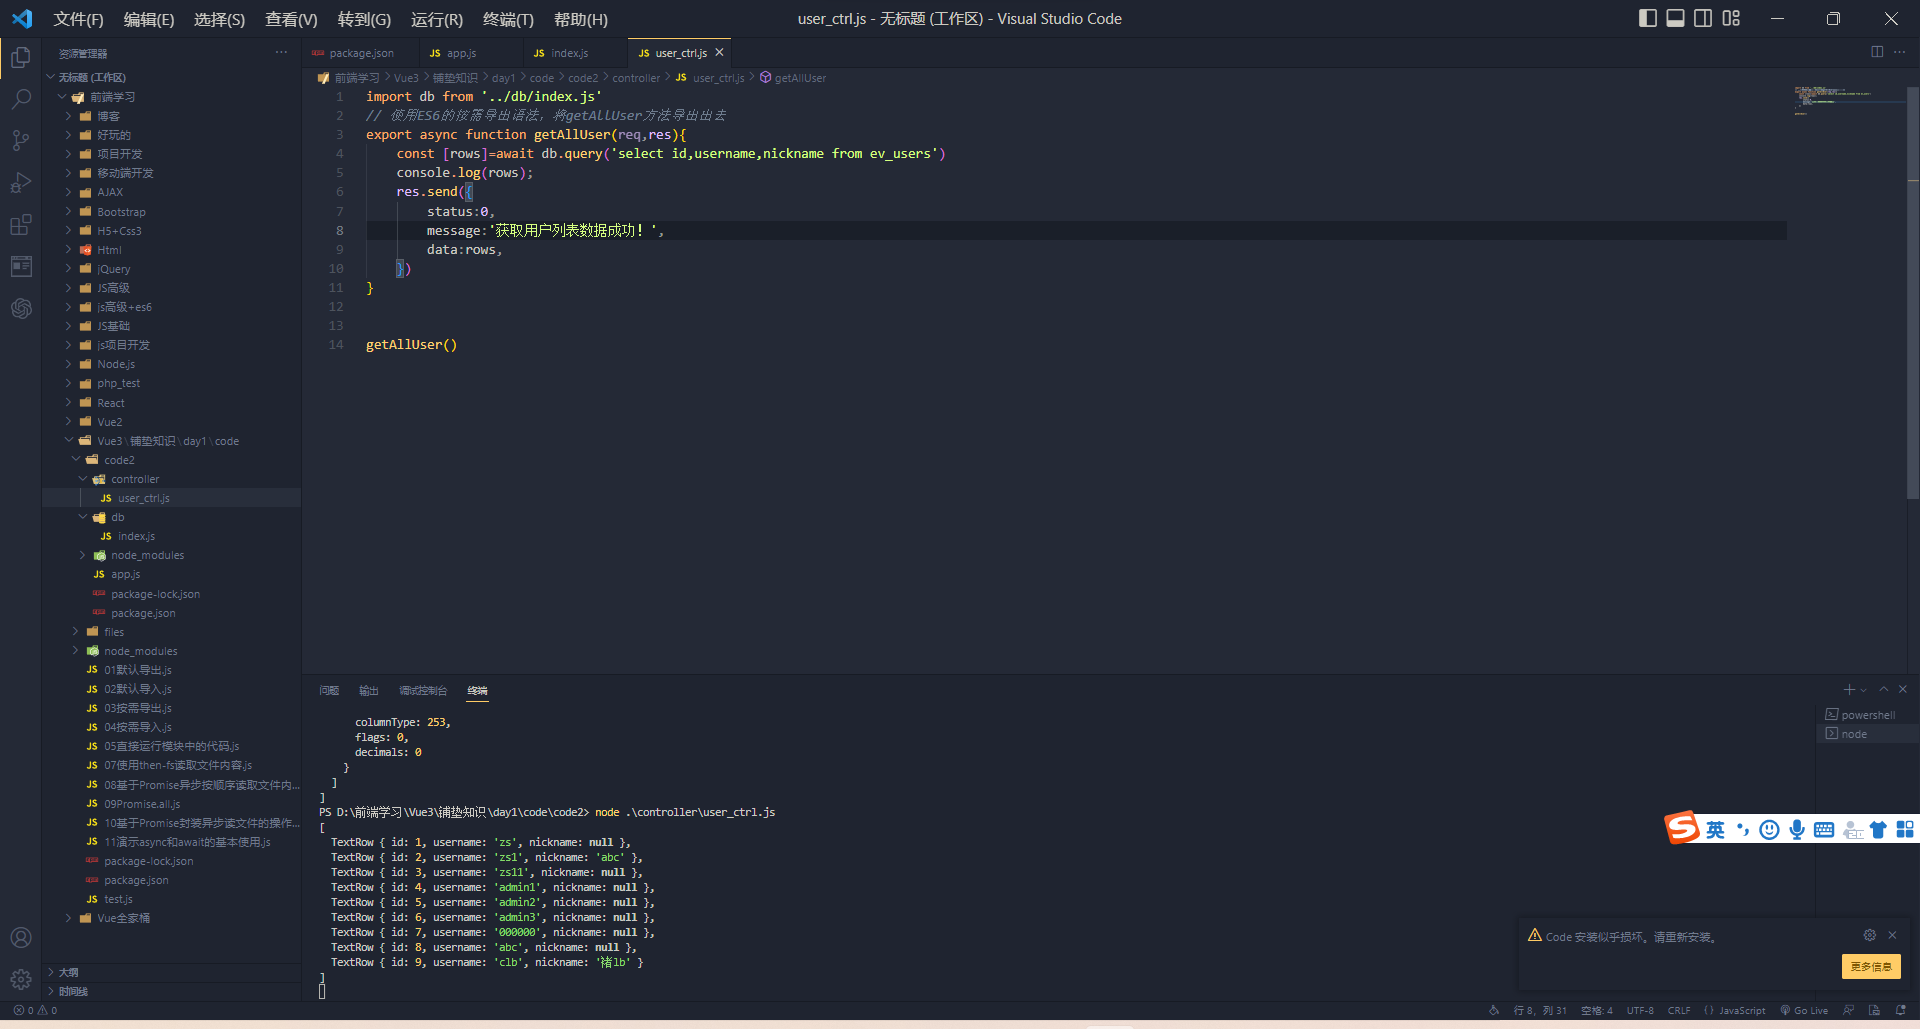The width and height of the screenshot is (1920, 1029).
Task: Open the Search view in the sidebar
Action: click(21, 99)
